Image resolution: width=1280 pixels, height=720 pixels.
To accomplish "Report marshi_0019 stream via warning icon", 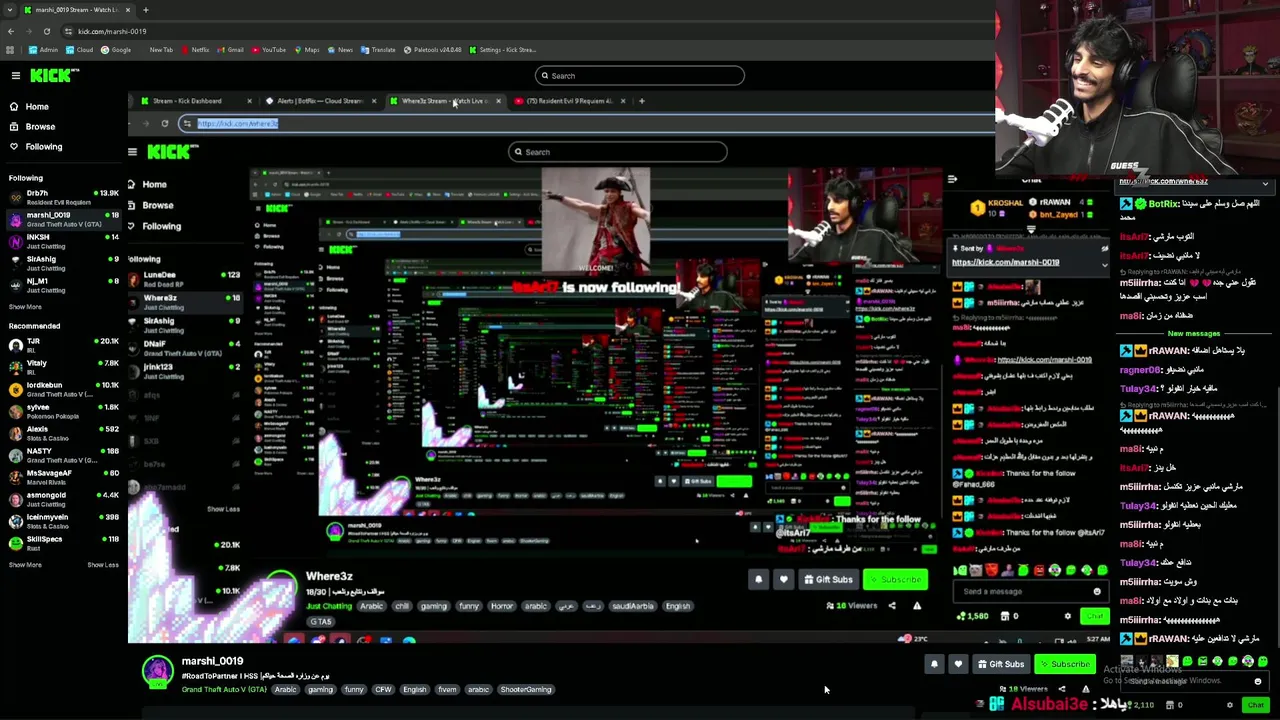I will [x=1086, y=689].
